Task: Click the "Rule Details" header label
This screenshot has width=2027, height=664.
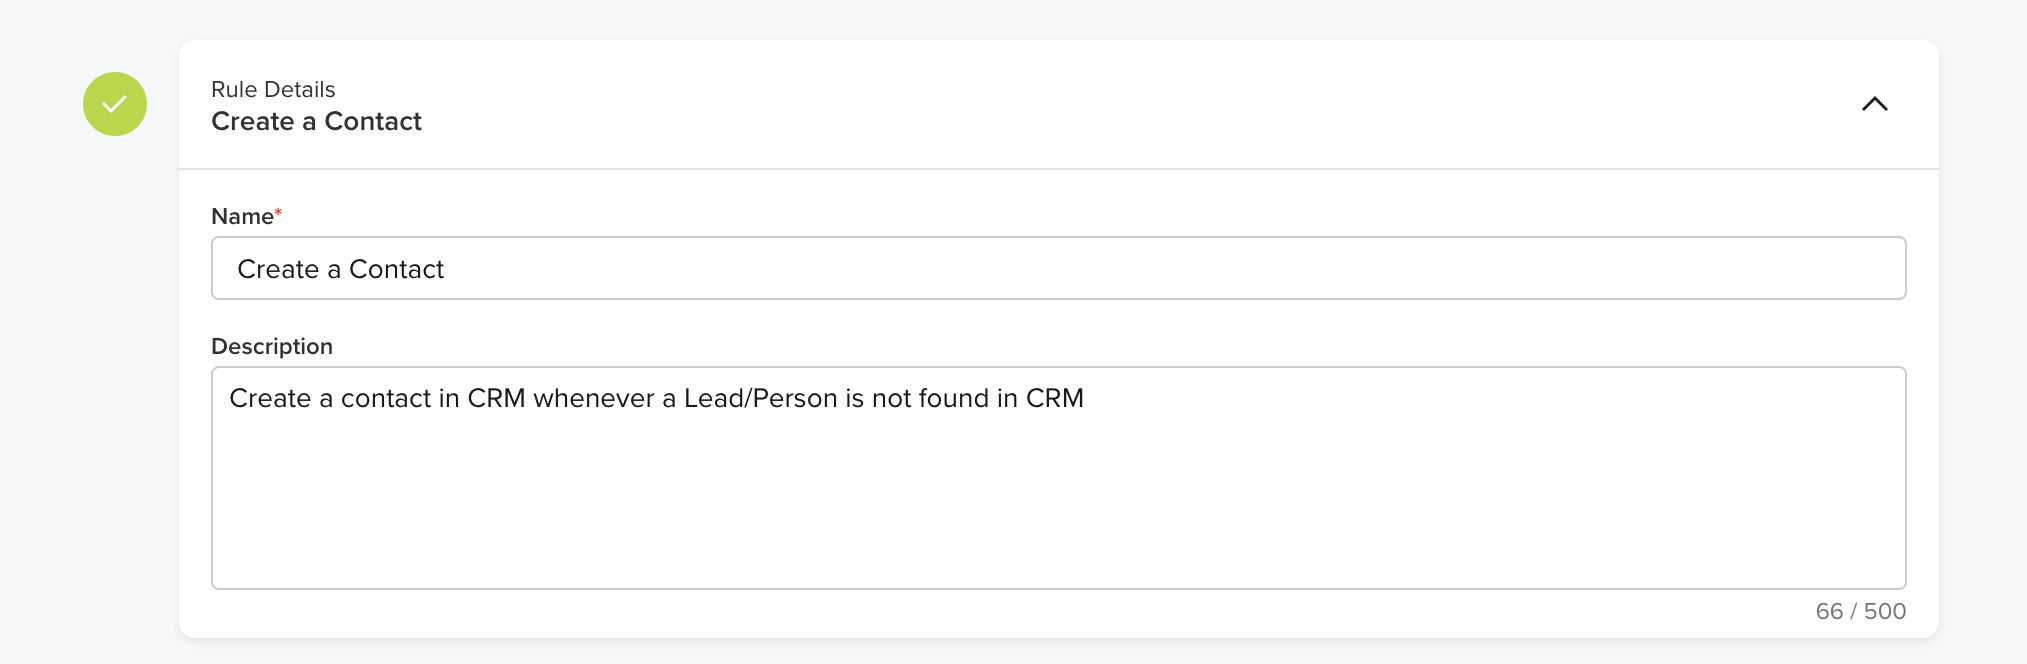Action: click(273, 89)
